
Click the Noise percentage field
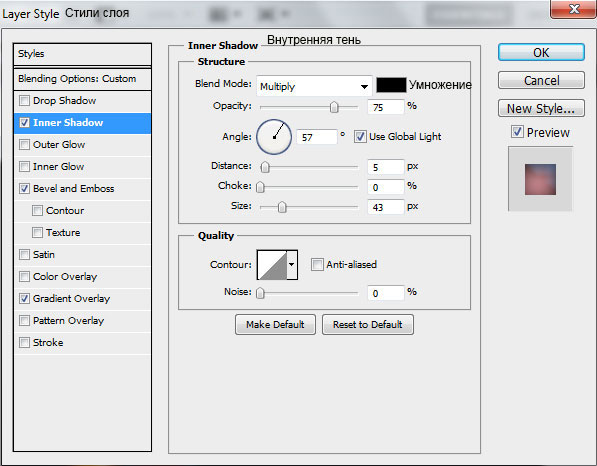(x=385, y=293)
